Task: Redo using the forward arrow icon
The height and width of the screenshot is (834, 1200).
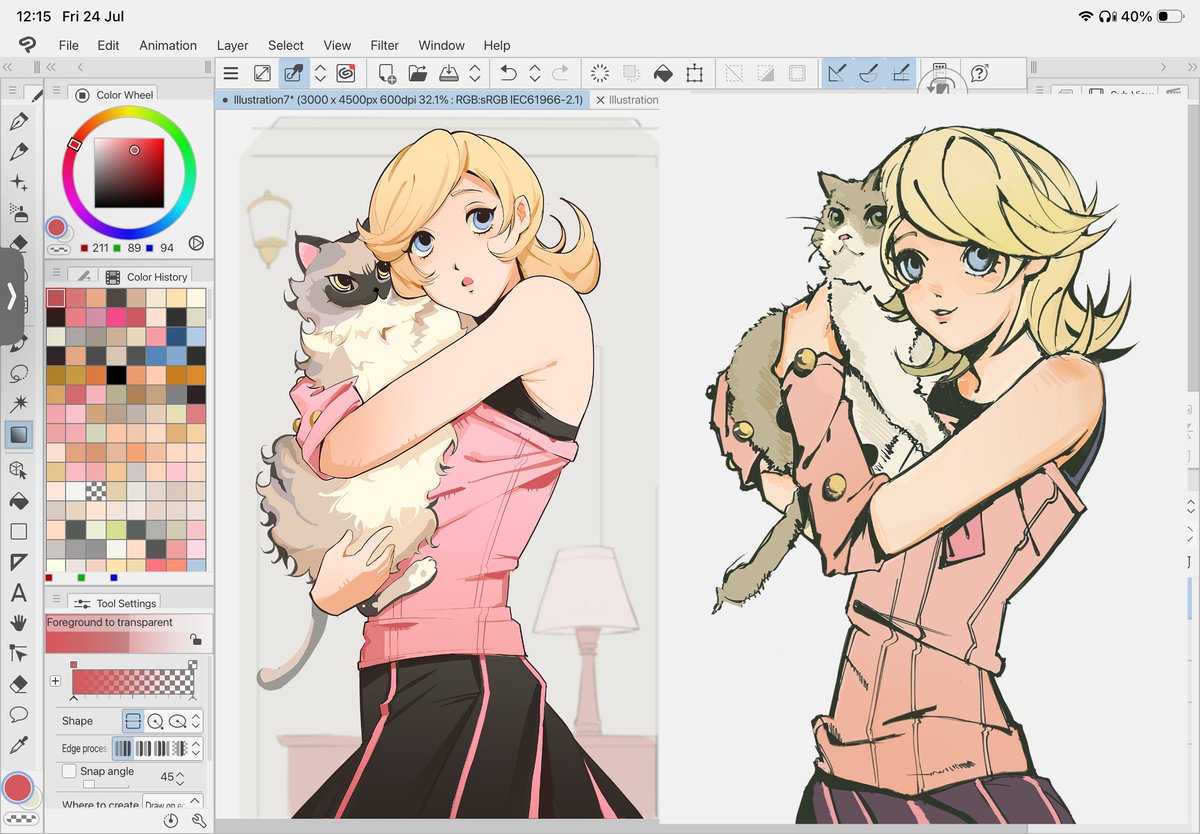Action: pos(561,73)
